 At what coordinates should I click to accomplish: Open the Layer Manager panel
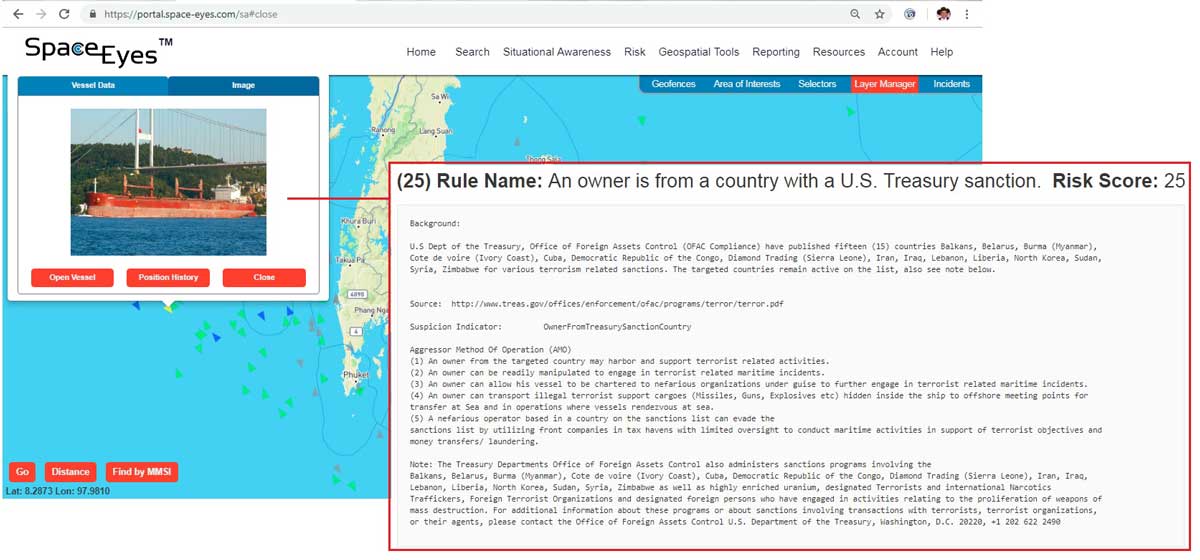click(x=884, y=84)
